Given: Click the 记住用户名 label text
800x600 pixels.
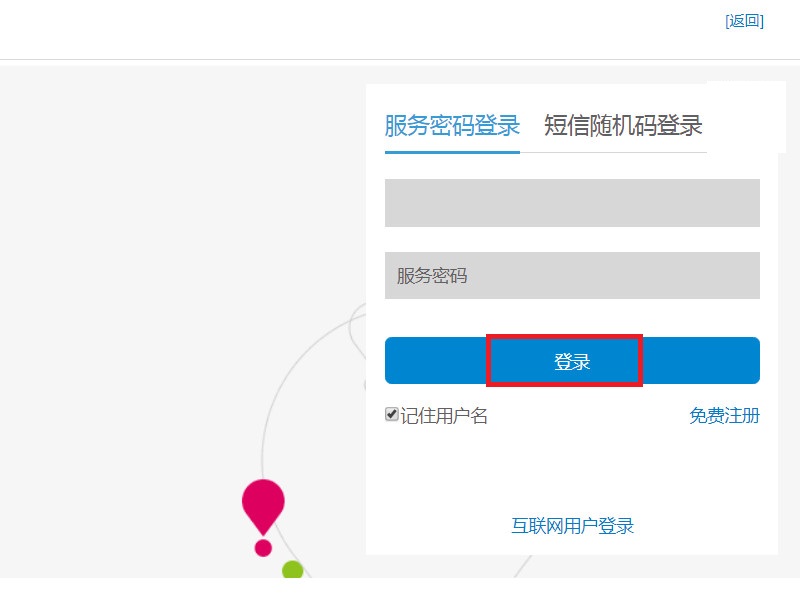Looking at the screenshot, I should tap(444, 416).
